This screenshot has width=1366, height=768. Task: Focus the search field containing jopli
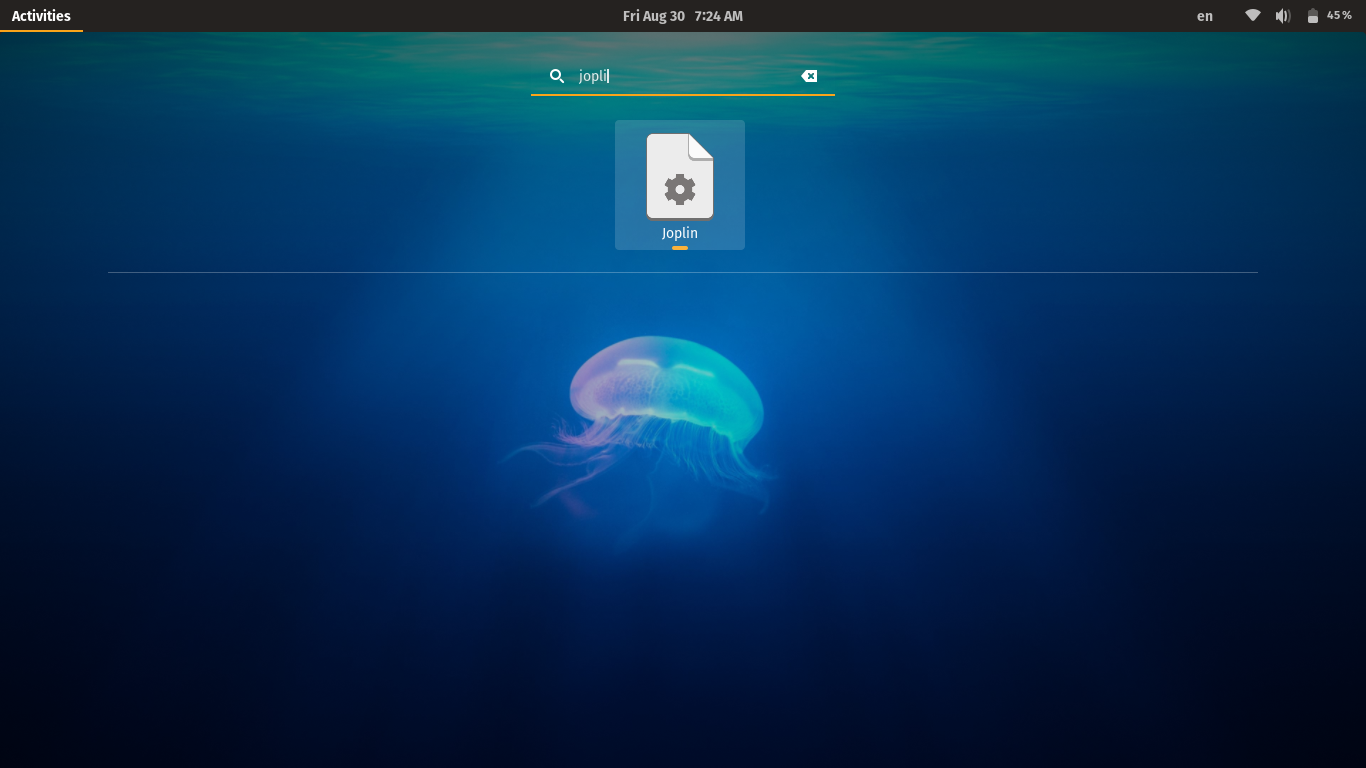point(683,76)
